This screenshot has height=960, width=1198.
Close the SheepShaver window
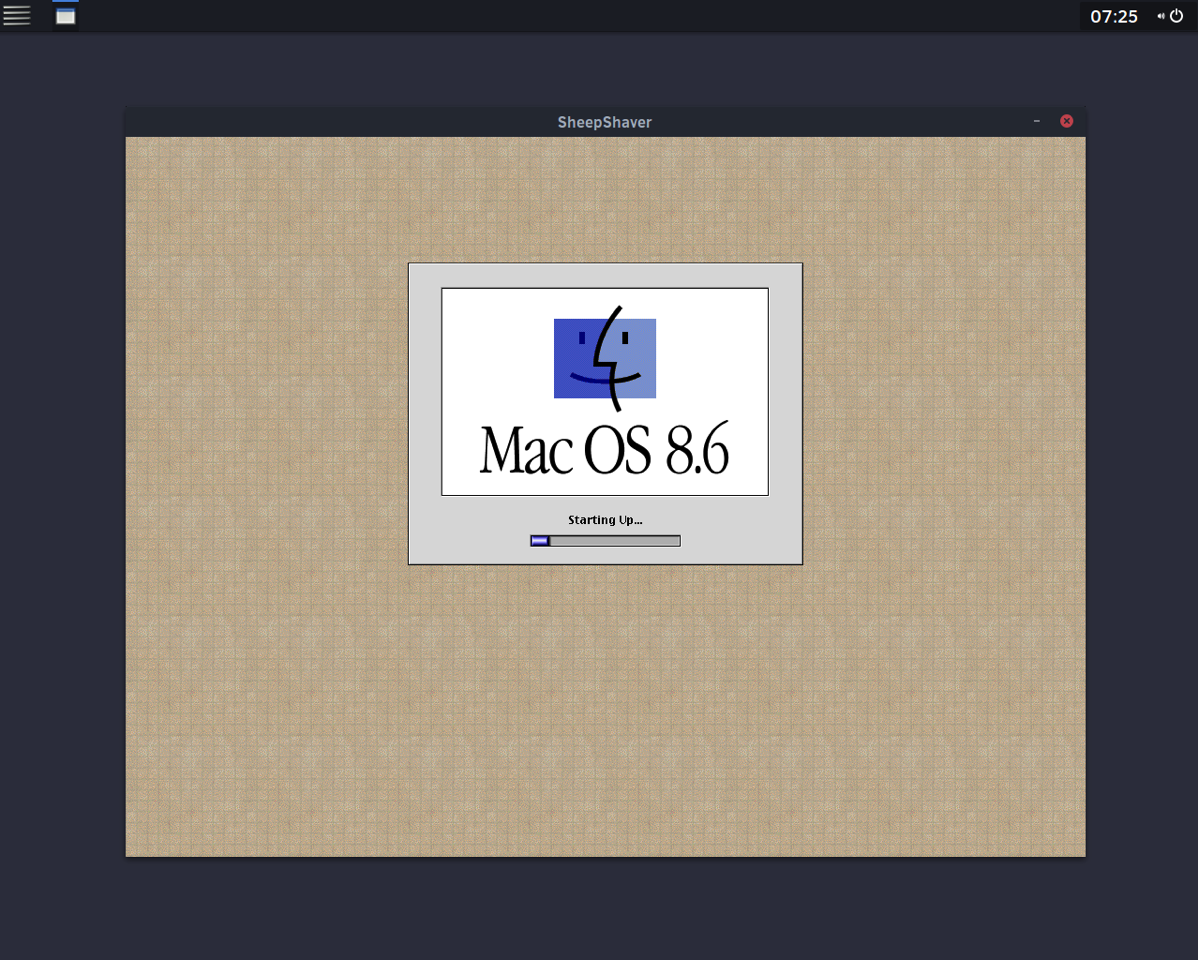coord(1067,121)
